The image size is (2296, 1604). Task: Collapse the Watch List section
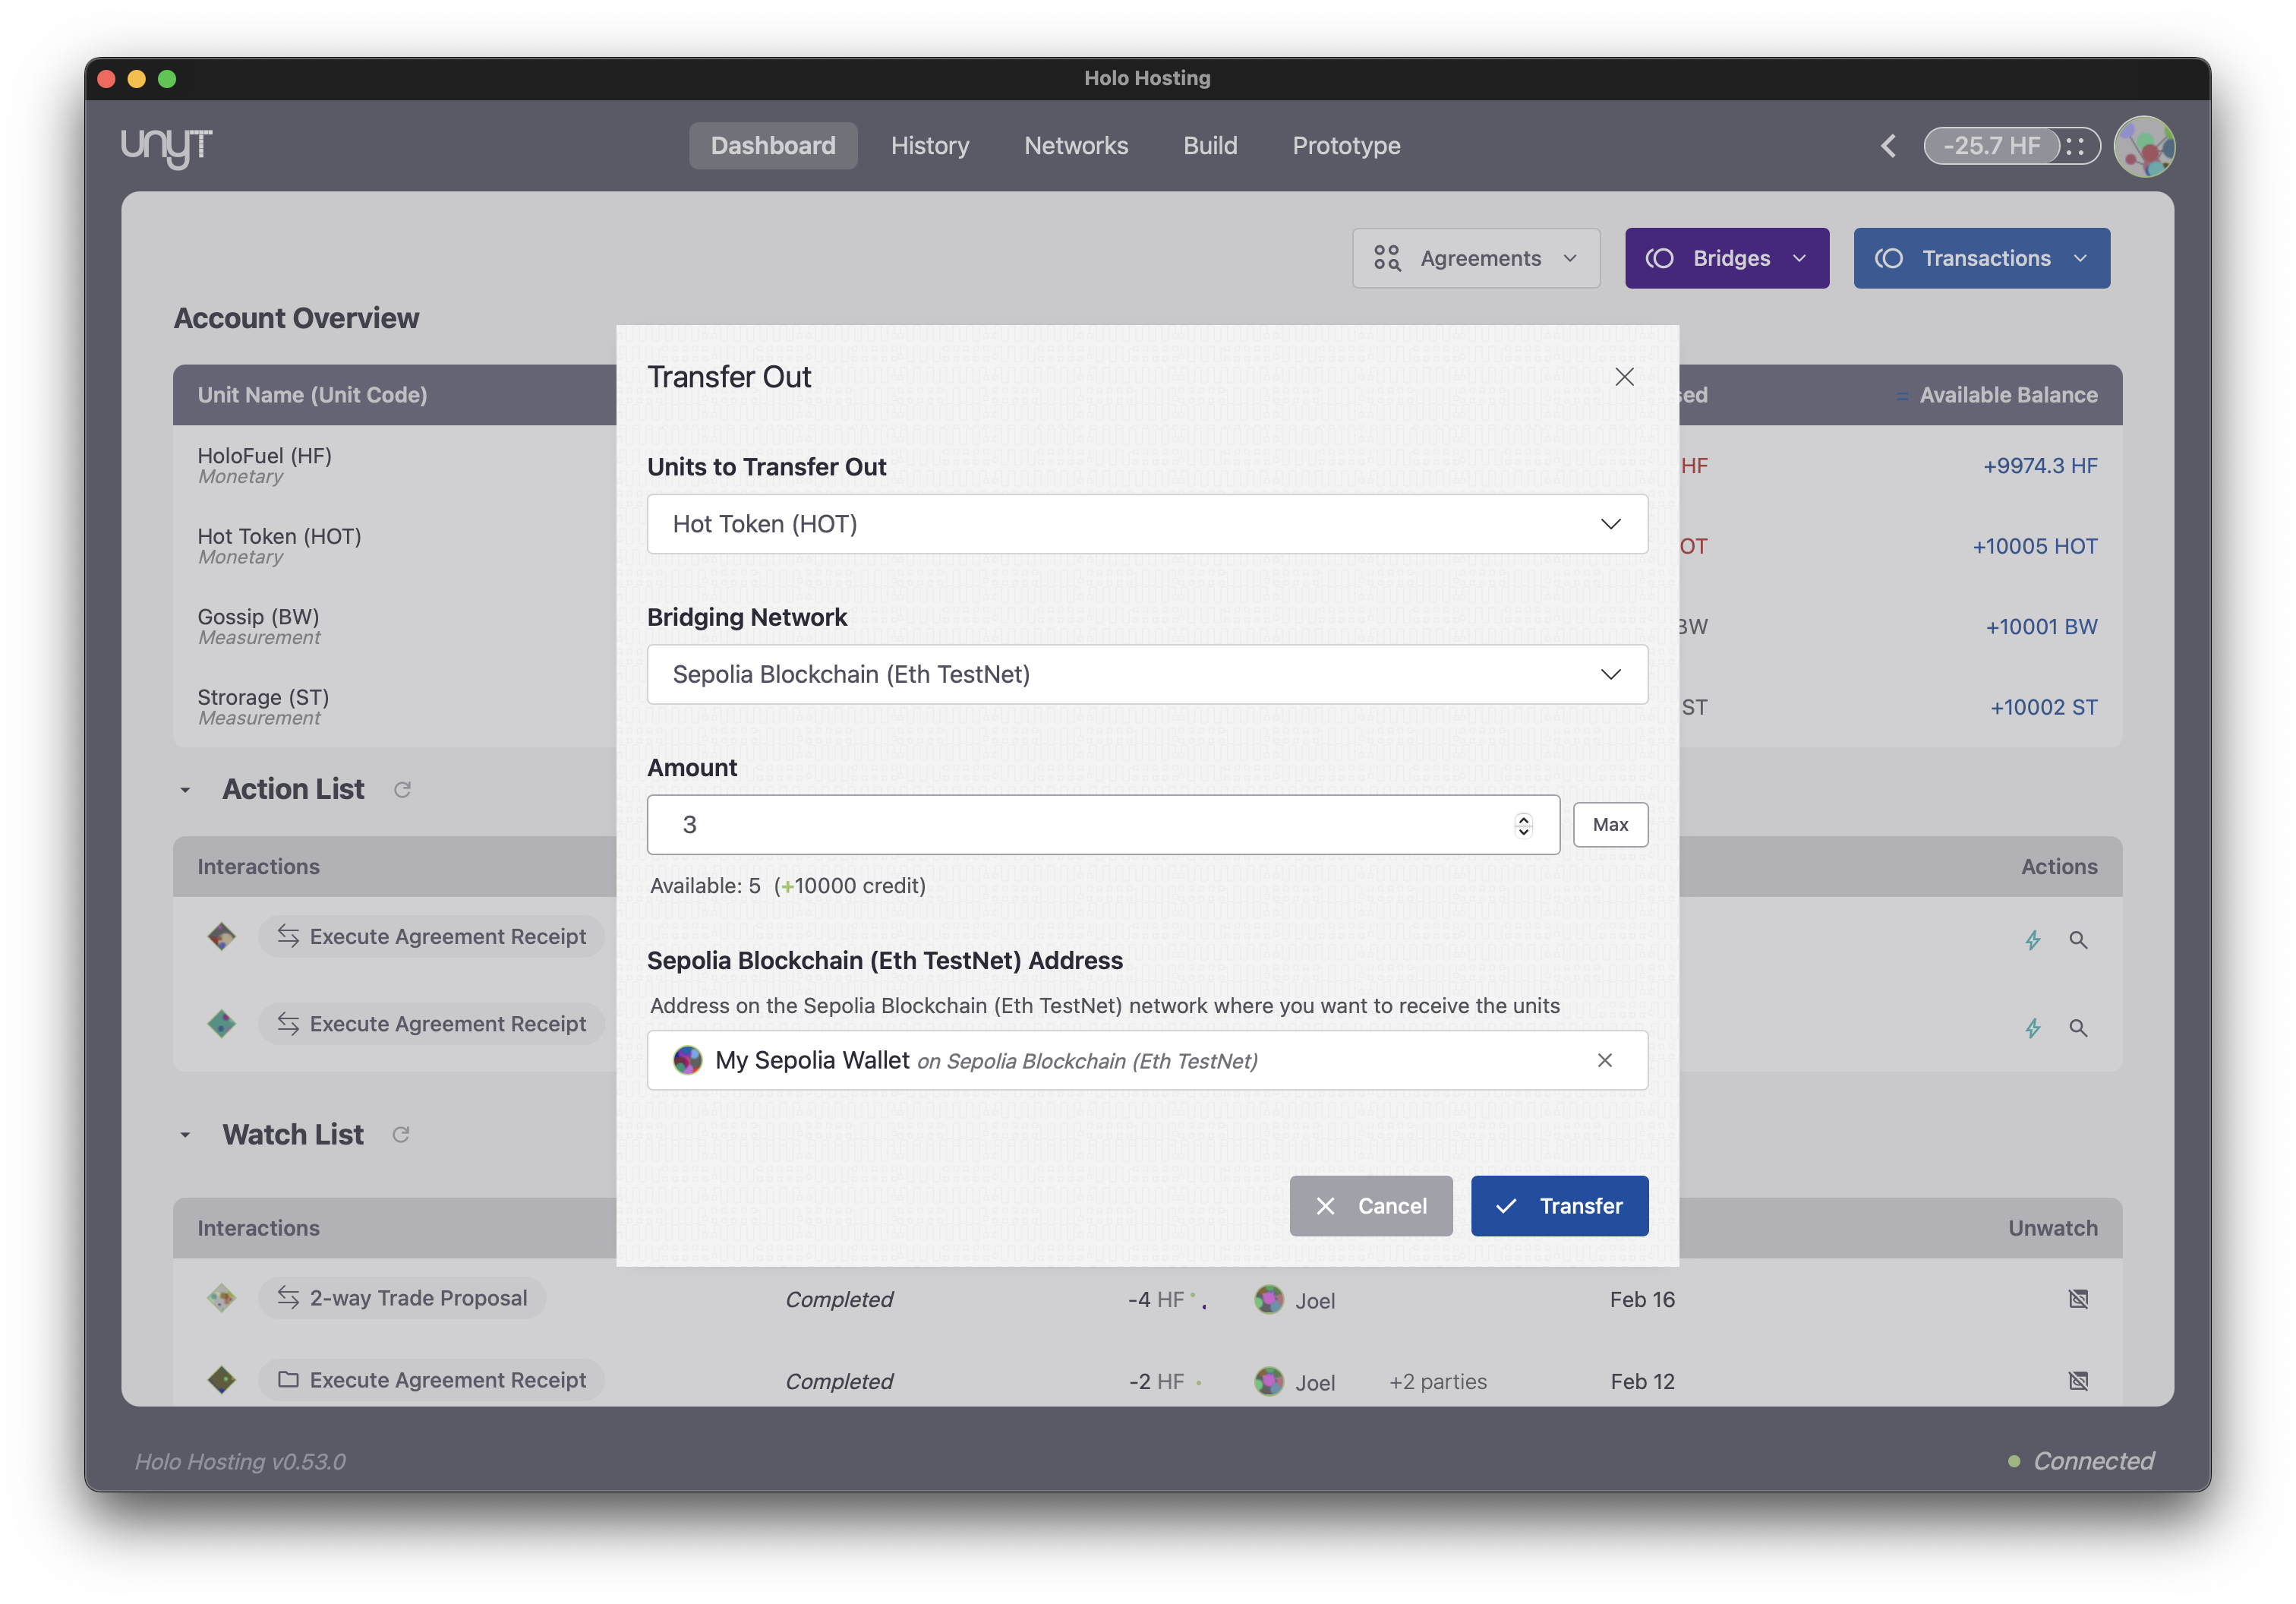(x=185, y=1135)
